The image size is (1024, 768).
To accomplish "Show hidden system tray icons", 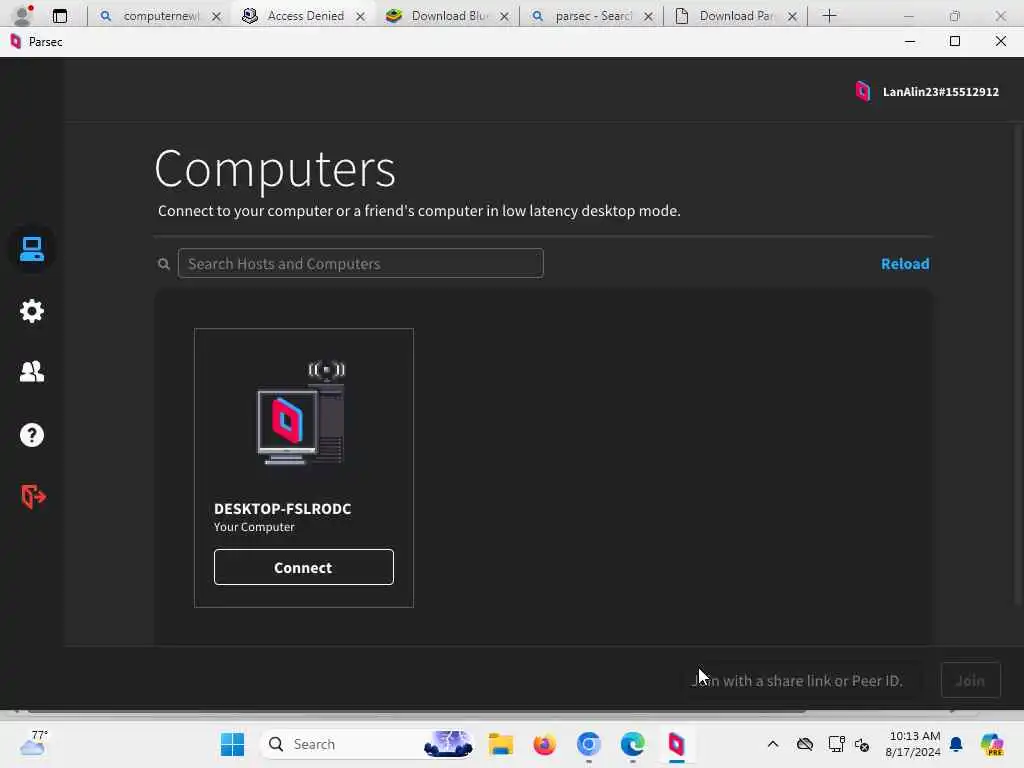I will (x=773, y=744).
